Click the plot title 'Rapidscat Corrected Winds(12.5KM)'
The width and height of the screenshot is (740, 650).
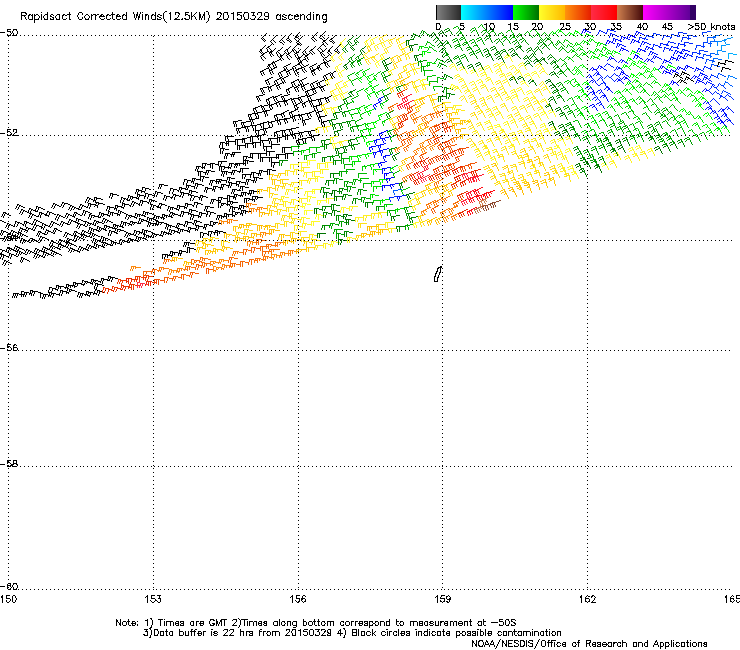(115, 17)
